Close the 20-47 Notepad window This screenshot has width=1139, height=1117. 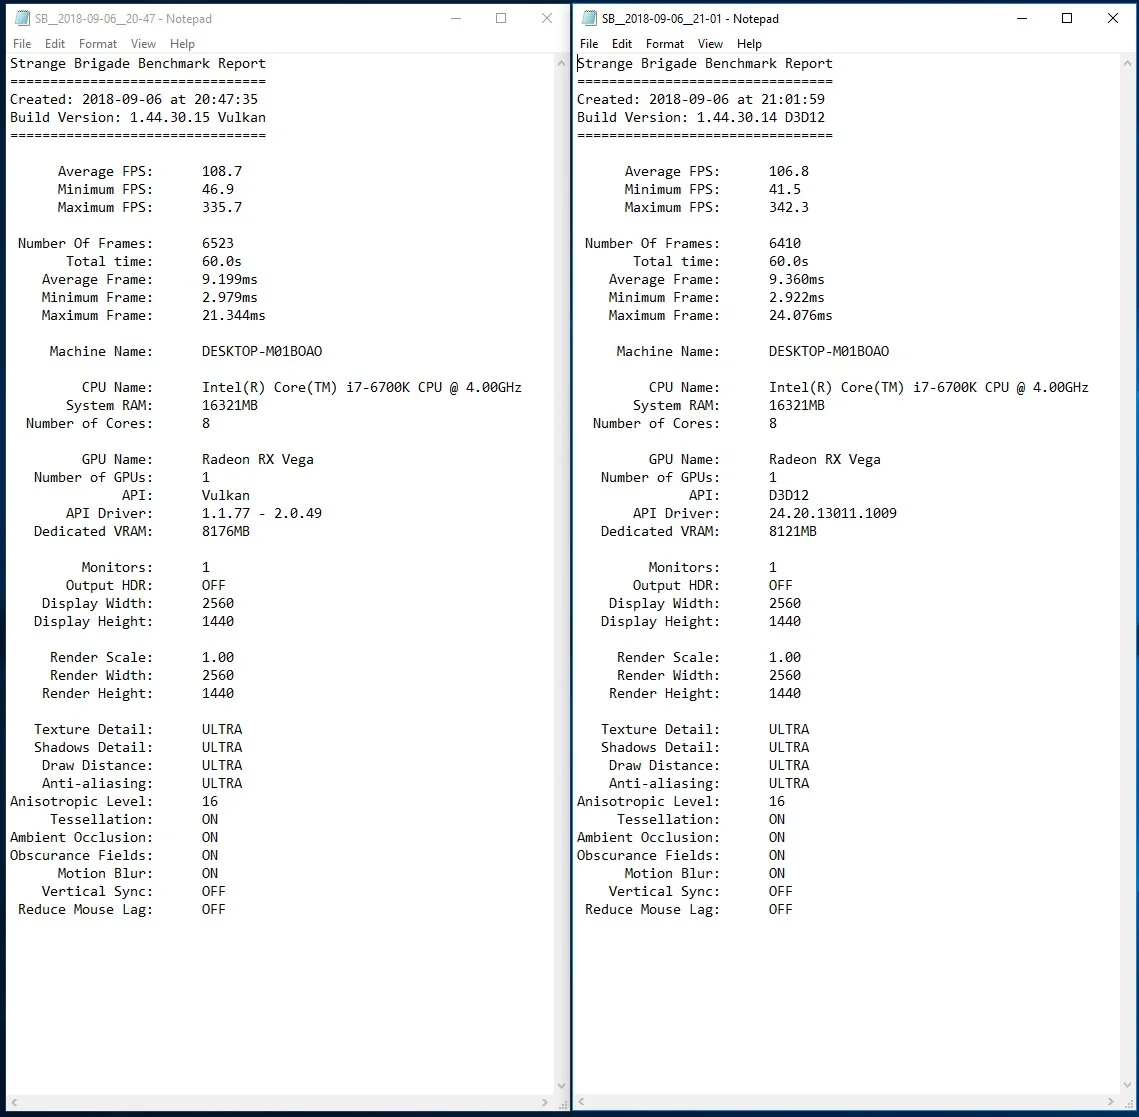547,18
